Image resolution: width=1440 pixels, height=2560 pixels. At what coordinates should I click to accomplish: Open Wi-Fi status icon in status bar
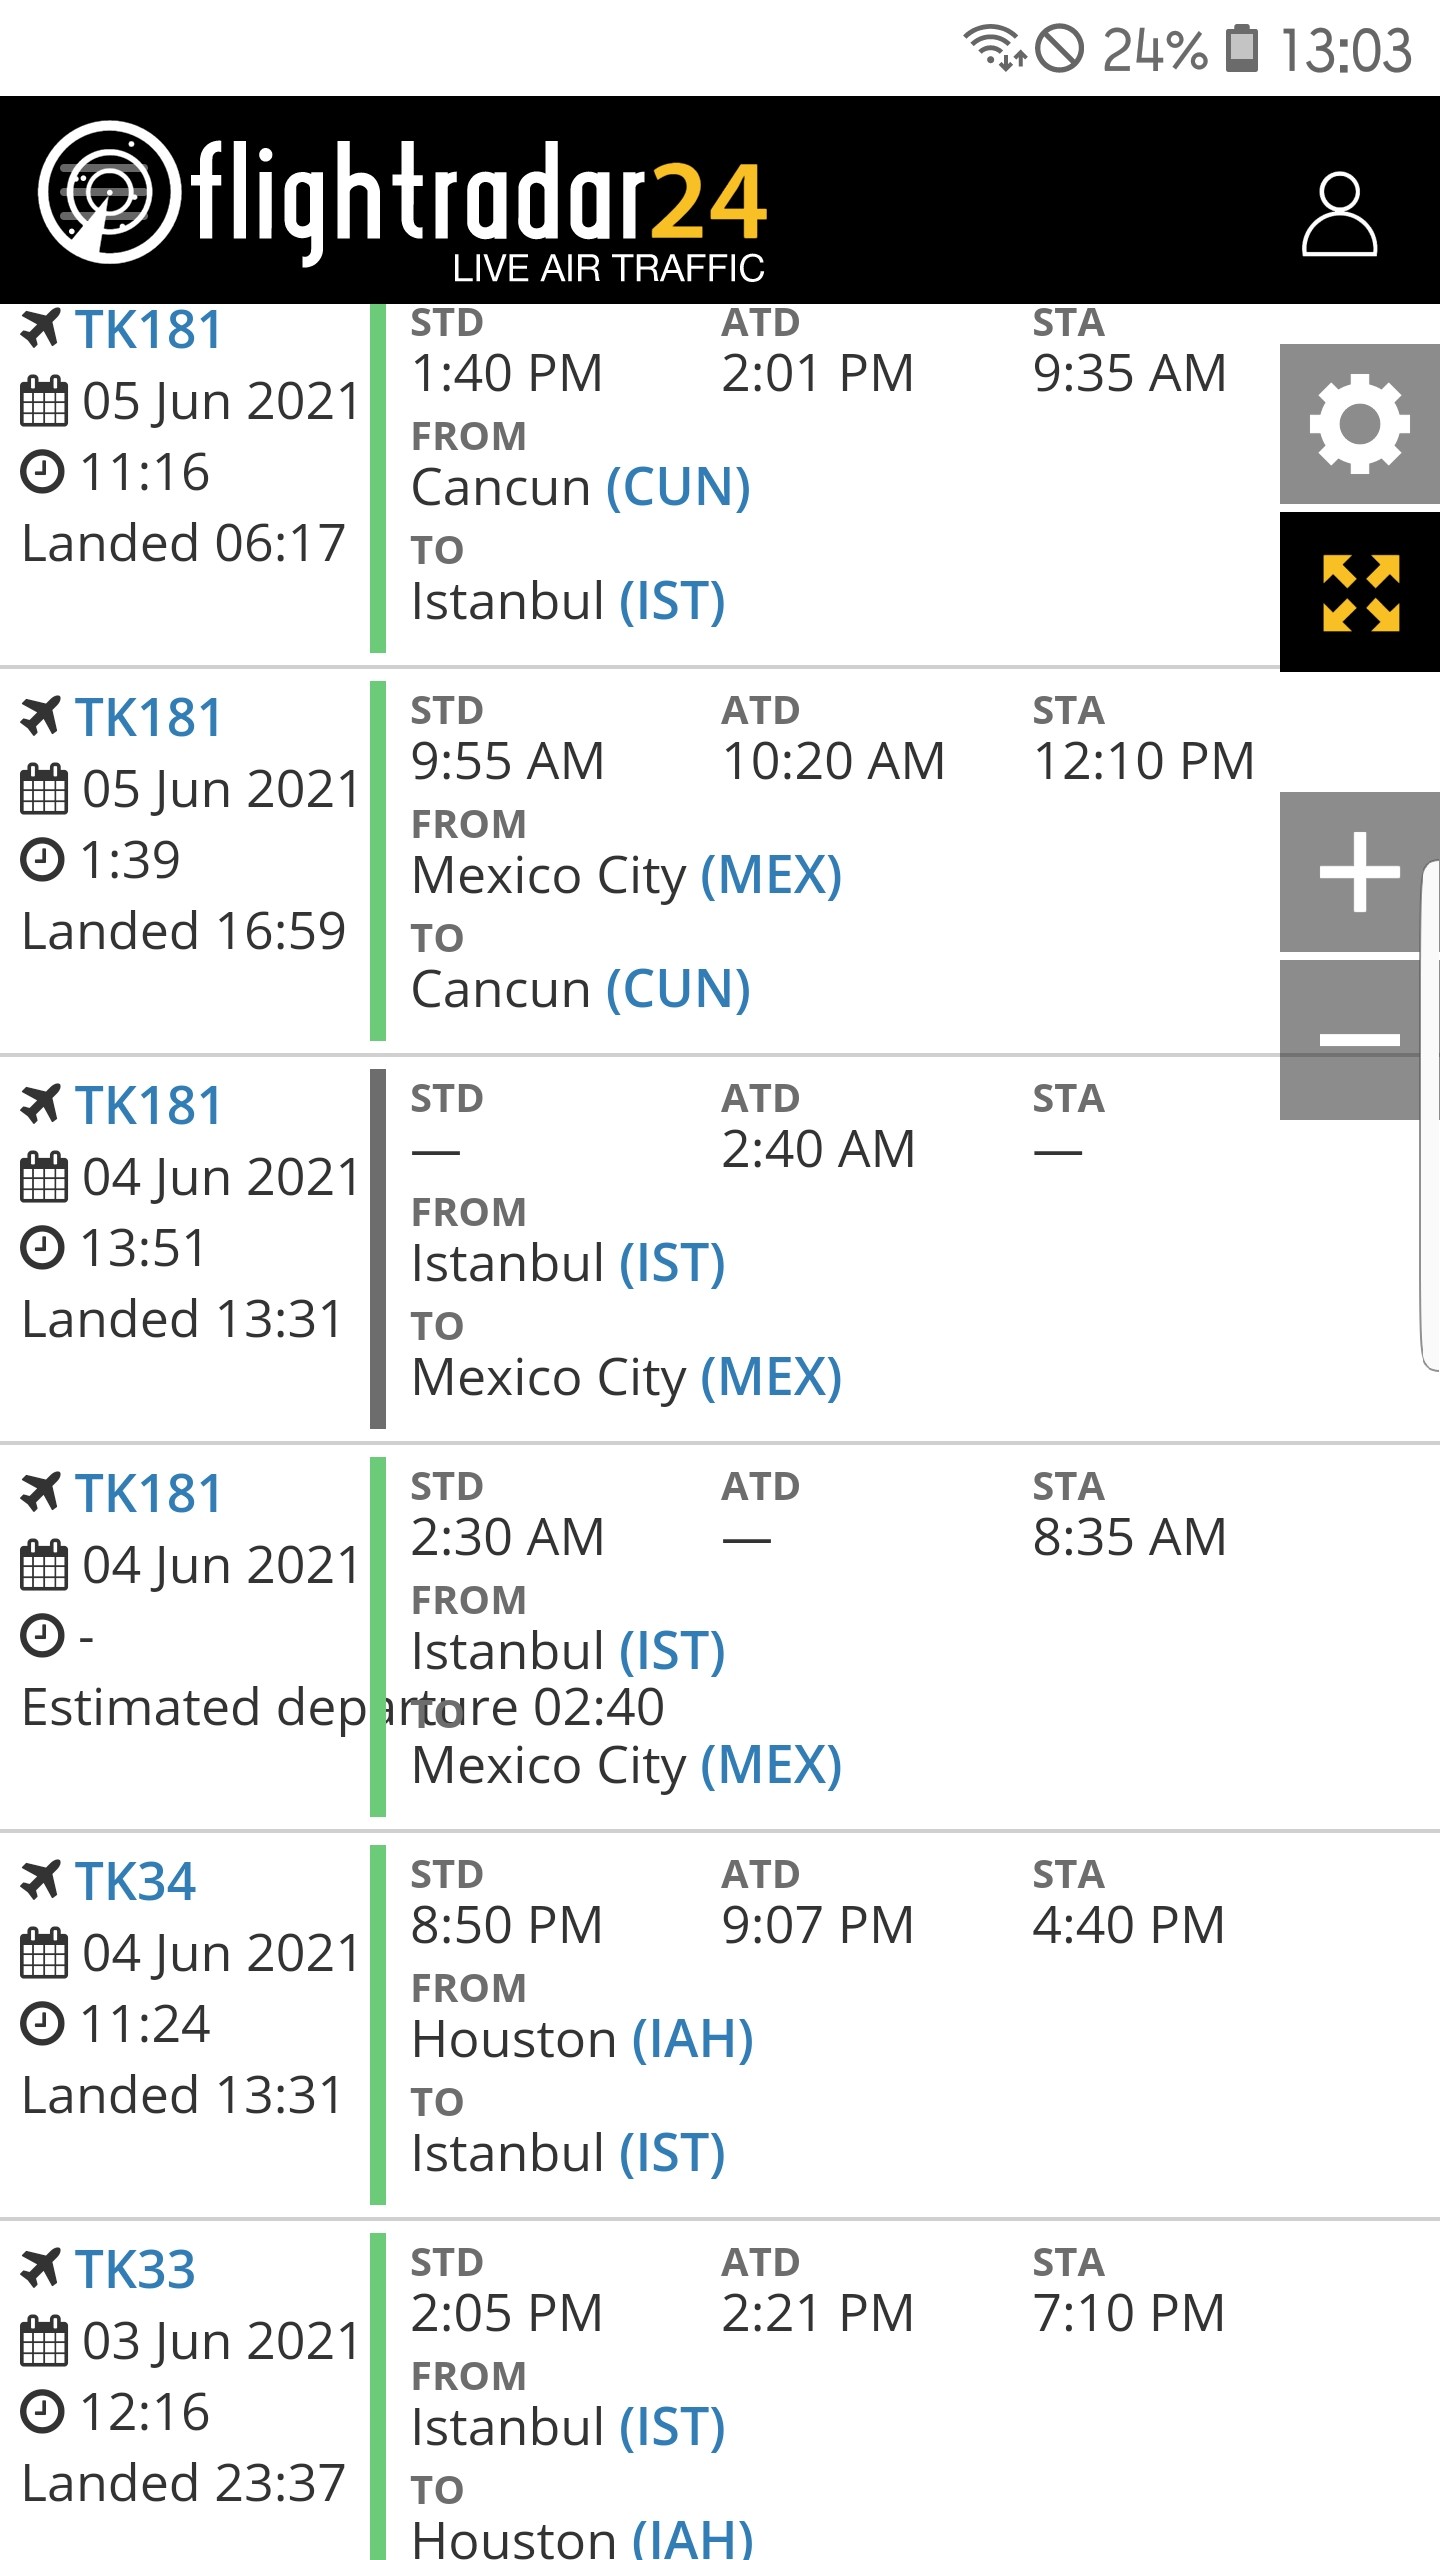[994, 47]
